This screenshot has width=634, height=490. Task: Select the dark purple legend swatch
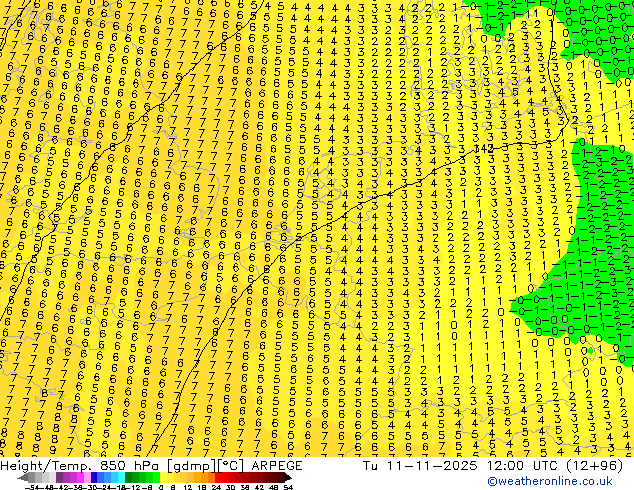click(x=59, y=478)
